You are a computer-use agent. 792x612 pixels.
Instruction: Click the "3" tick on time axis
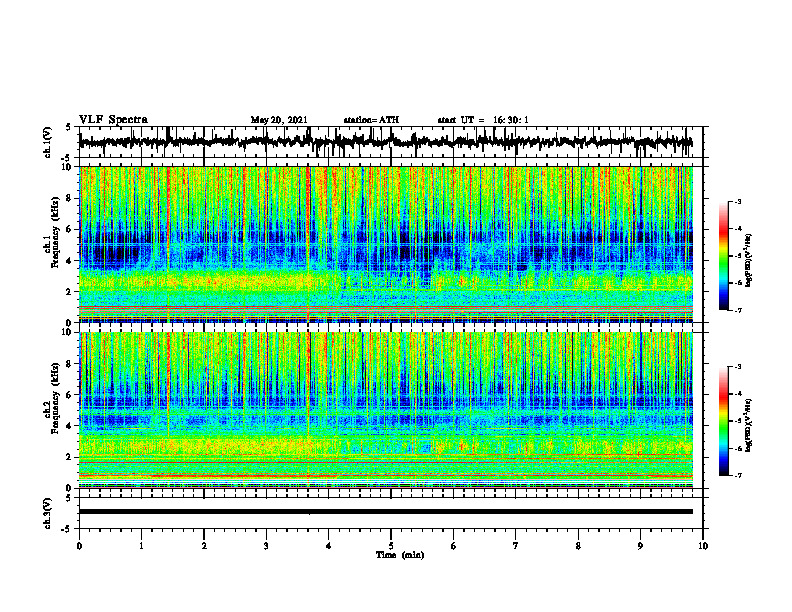coord(266,546)
